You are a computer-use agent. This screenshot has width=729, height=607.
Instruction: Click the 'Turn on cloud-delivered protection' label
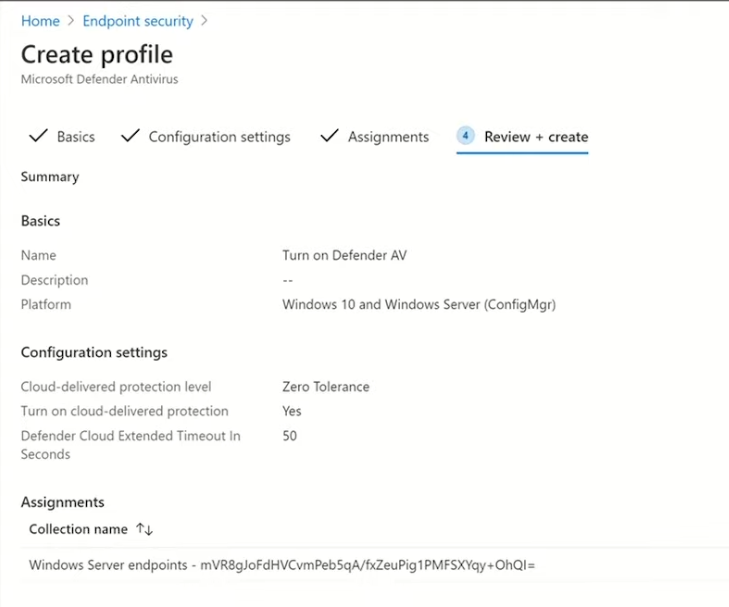pyautogui.click(x=125, y=411)
